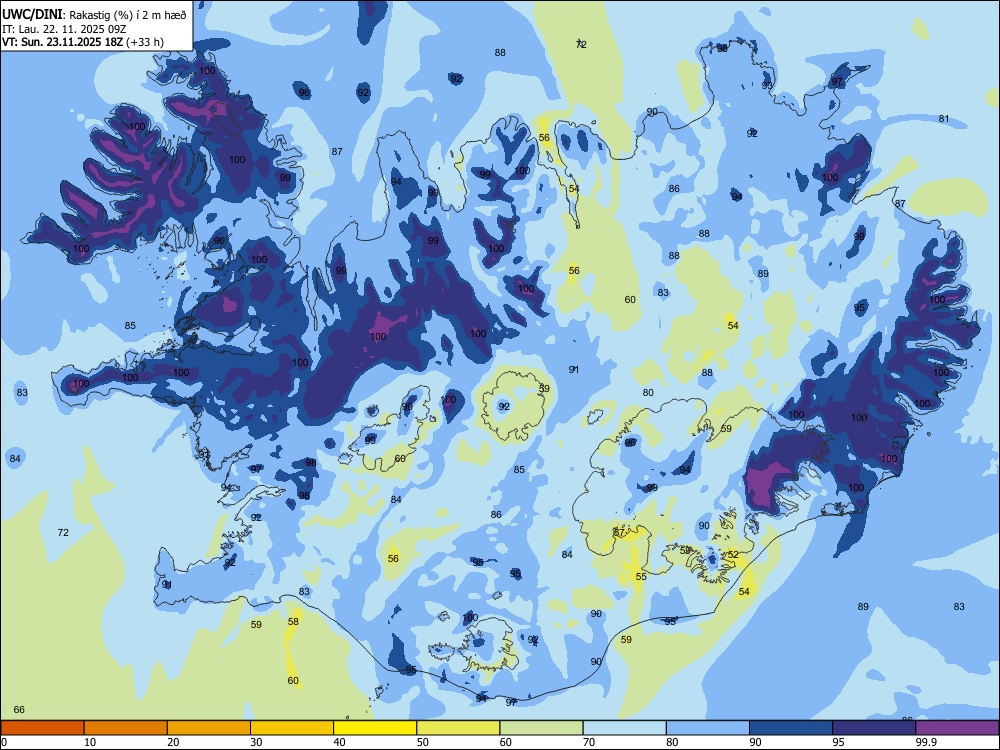Click the red-orange 0–10 legend swatch
1000x750 pixels.
42,728
